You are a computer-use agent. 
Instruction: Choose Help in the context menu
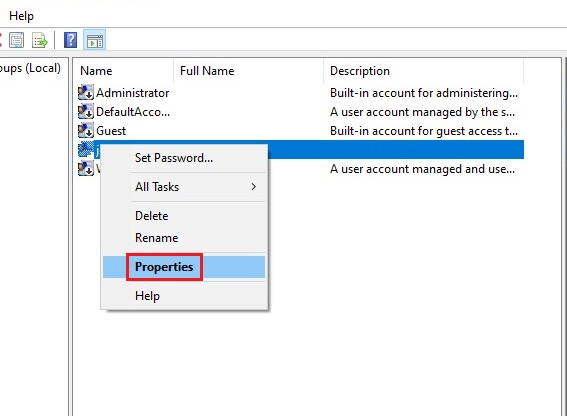click(x=147, y=296)
